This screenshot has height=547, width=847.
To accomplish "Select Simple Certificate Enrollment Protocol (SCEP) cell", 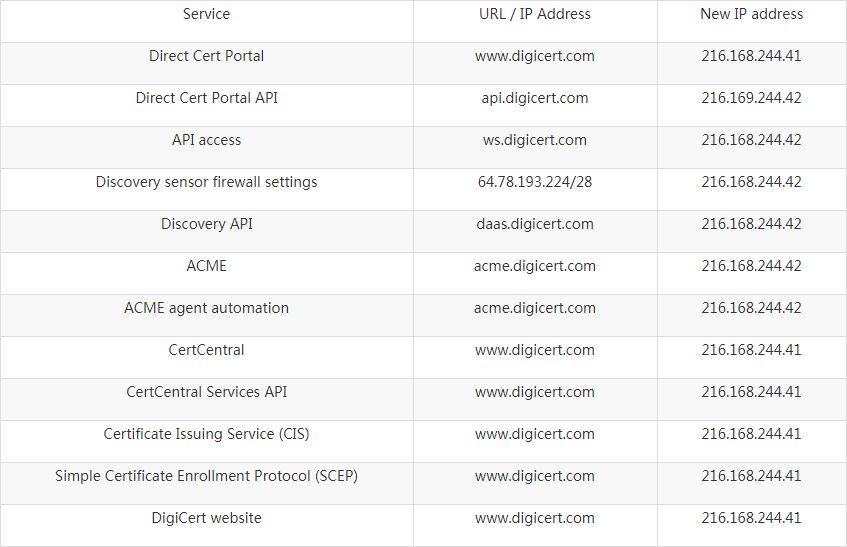I will coord(206,476).
